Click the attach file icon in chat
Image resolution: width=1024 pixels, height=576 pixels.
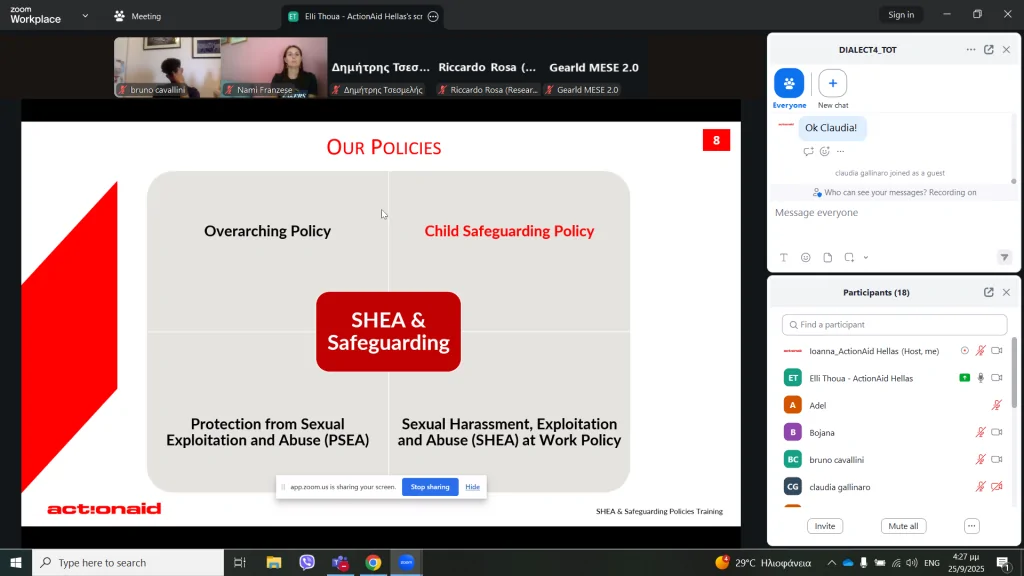pyautogui.click(x=828, y=258)
